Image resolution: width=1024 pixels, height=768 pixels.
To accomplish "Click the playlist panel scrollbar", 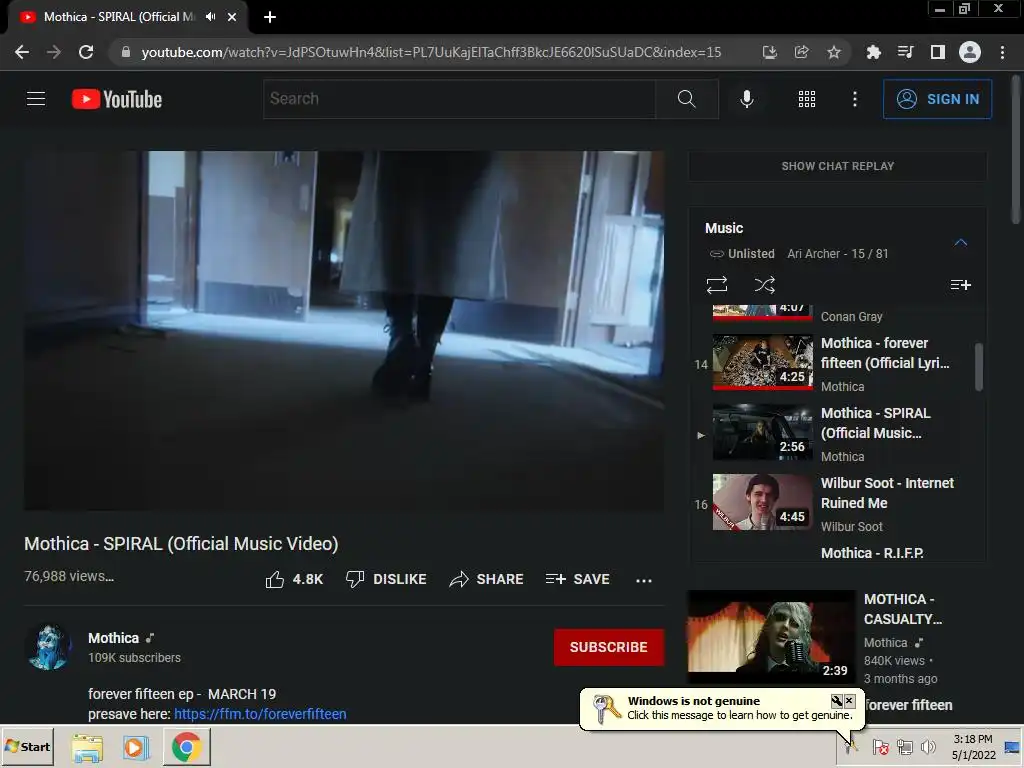I will point(978,367).
